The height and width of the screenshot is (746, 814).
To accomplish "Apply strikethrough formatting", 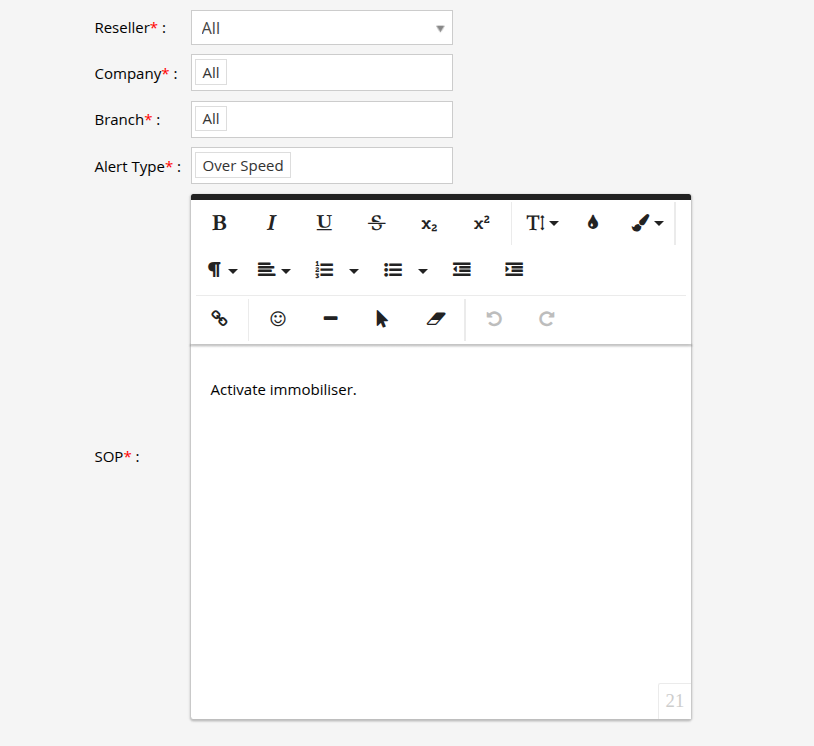I will (x=377, y=223).
